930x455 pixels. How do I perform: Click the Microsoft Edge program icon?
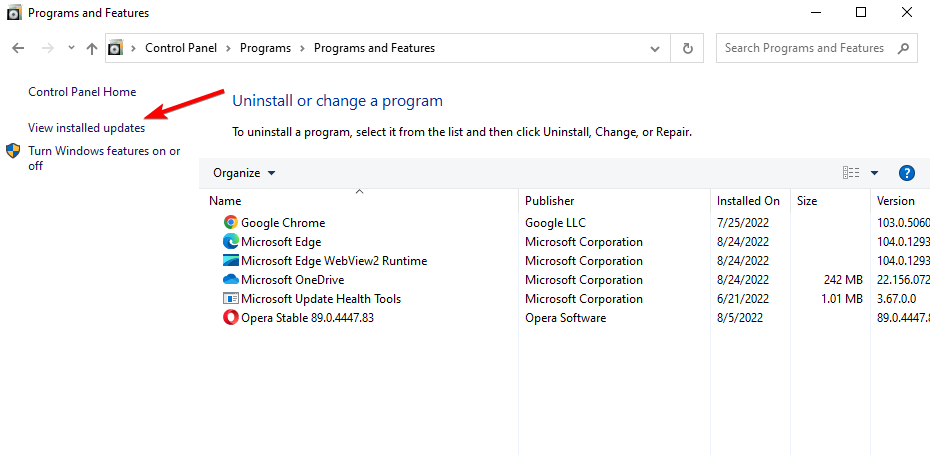[x=231, y=241]
